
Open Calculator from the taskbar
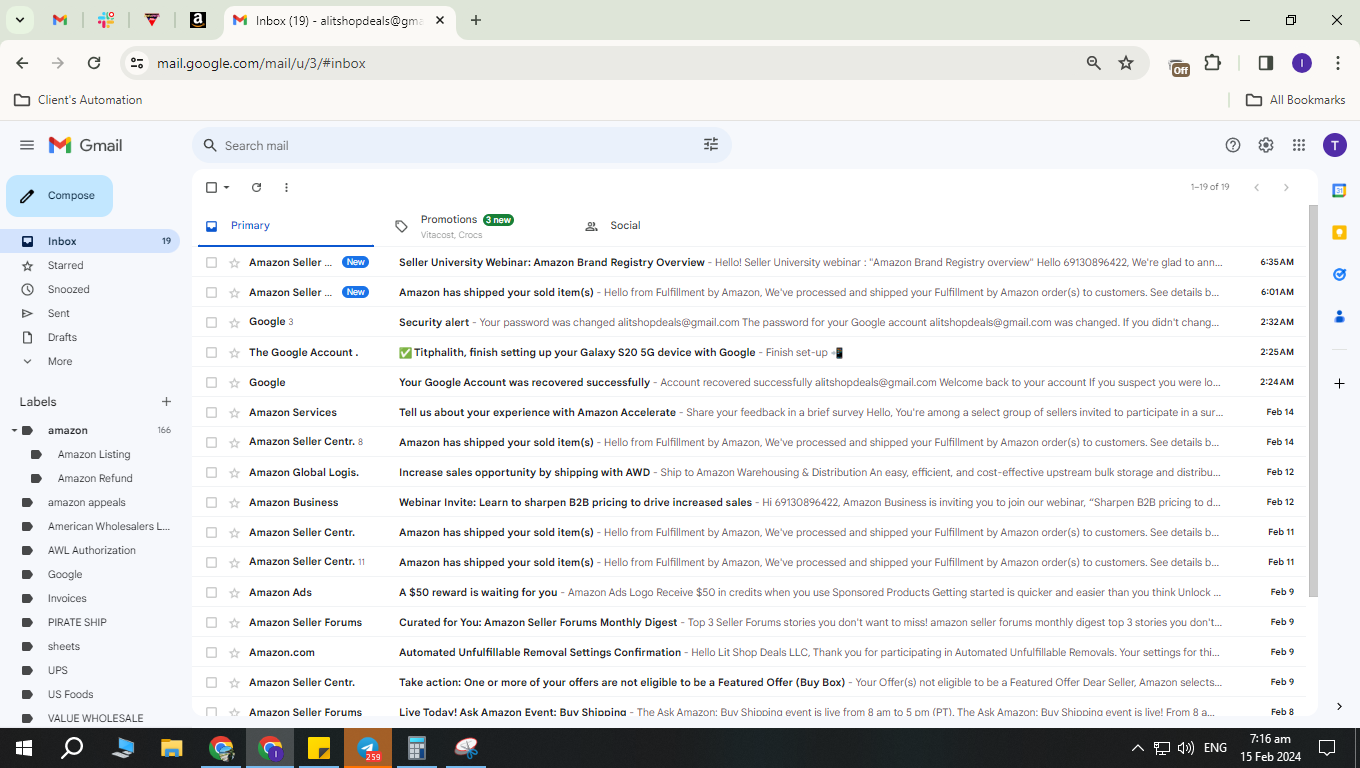coord(417,748)
